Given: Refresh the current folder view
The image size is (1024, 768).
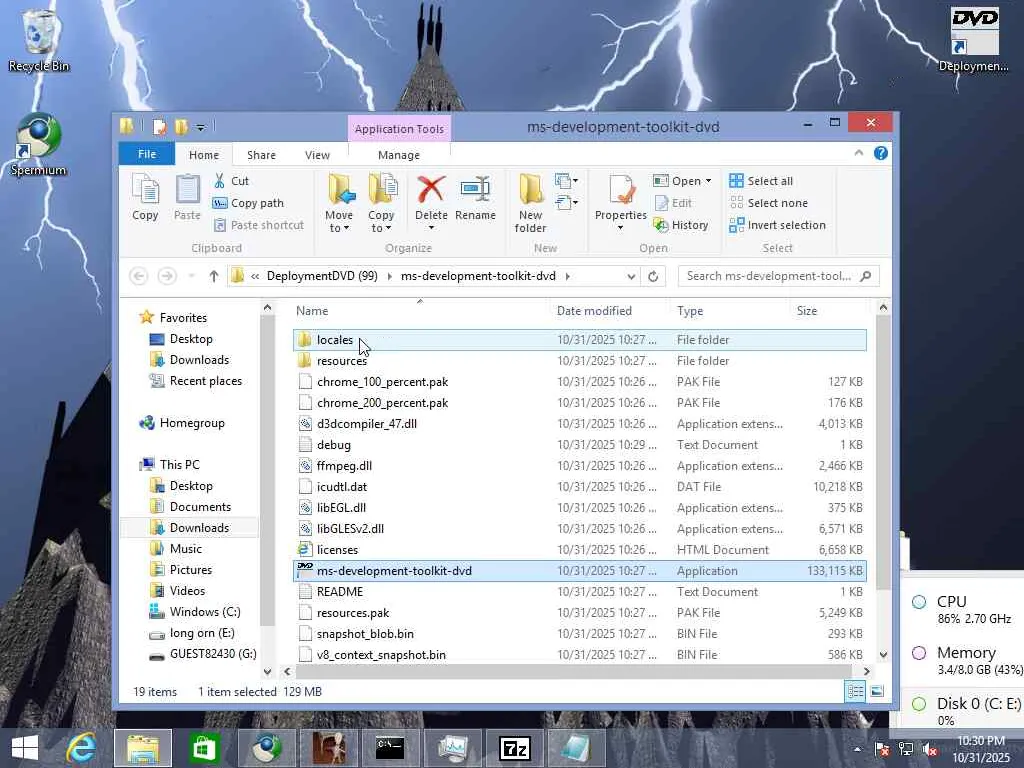Looking at the screenshot, I should 653,276.
